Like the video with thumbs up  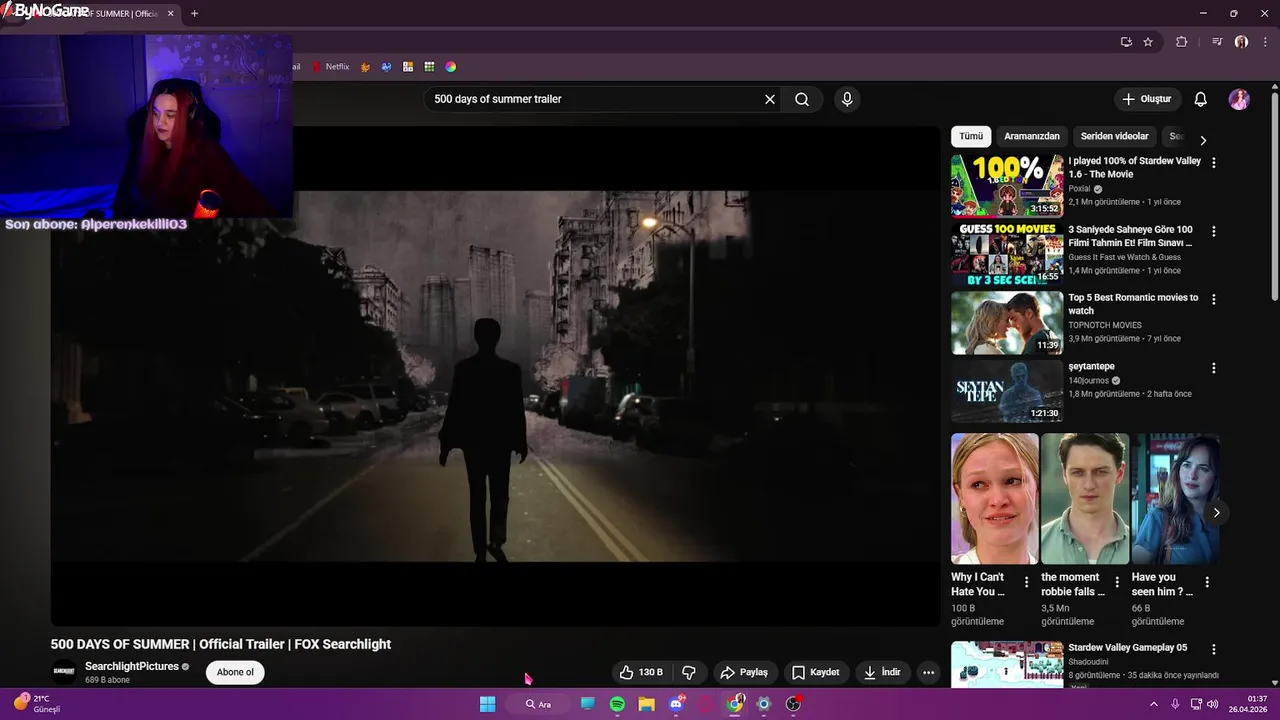coord(641,672)
